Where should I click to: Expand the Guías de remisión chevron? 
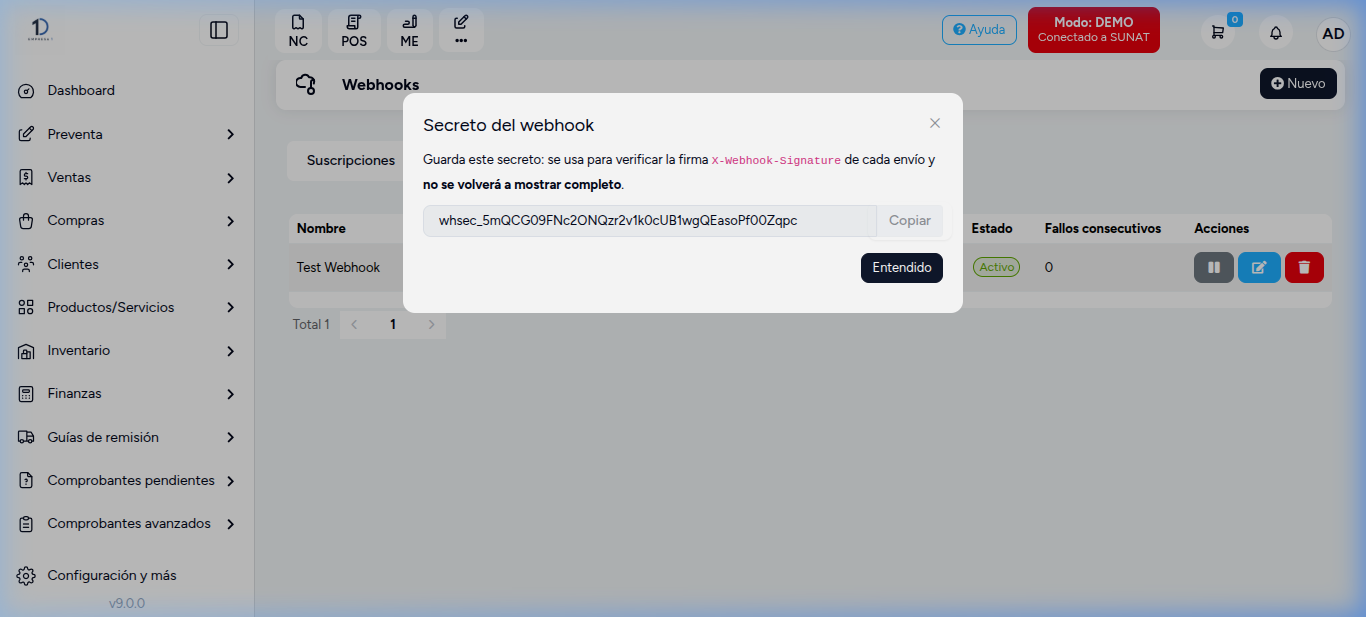tap(230, 438)
